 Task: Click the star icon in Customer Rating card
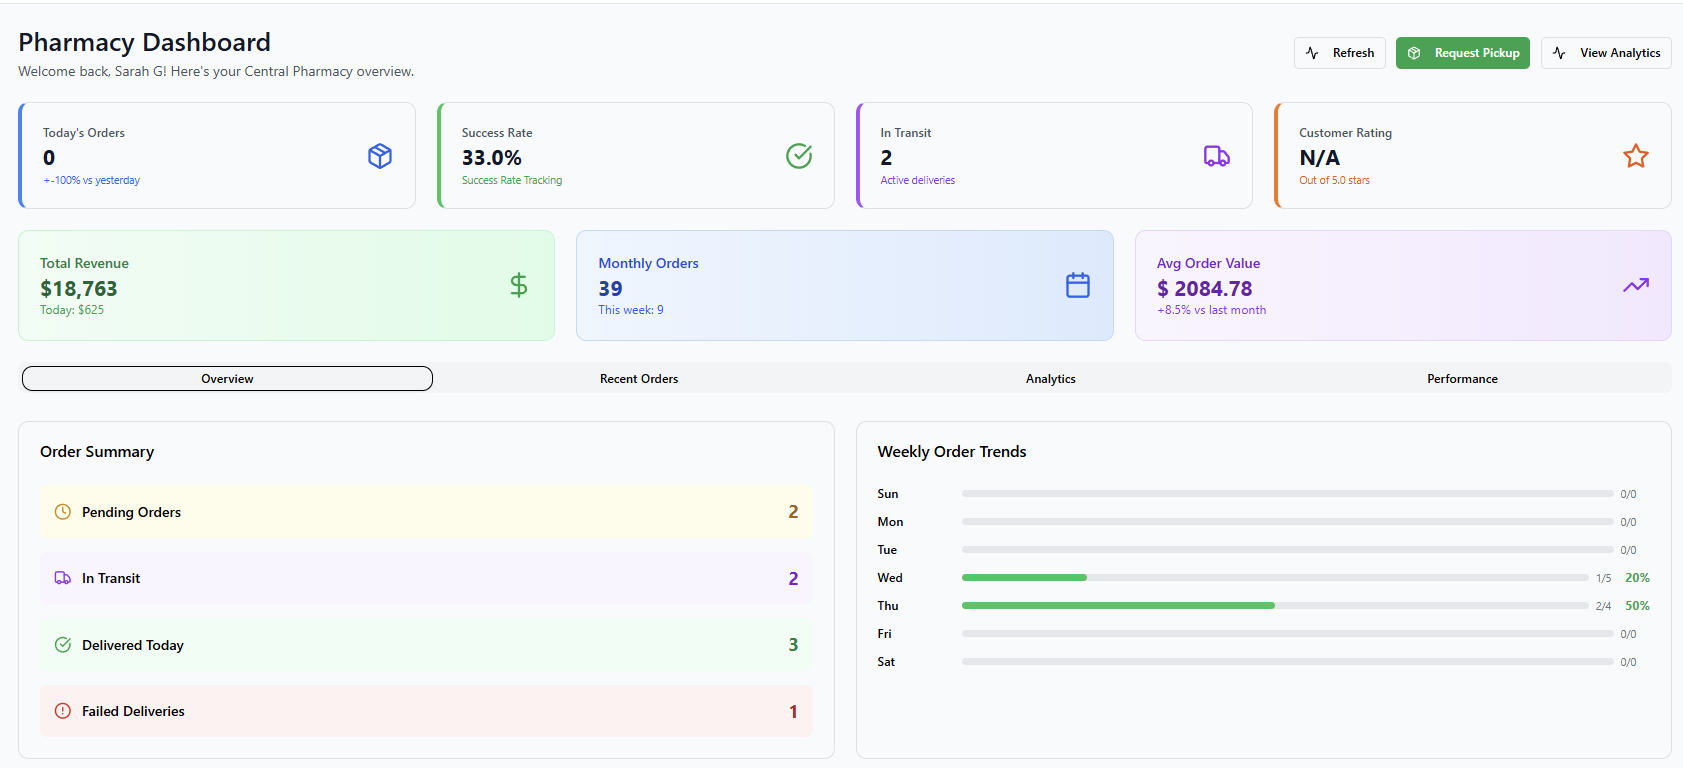(x=1635, y=156)
